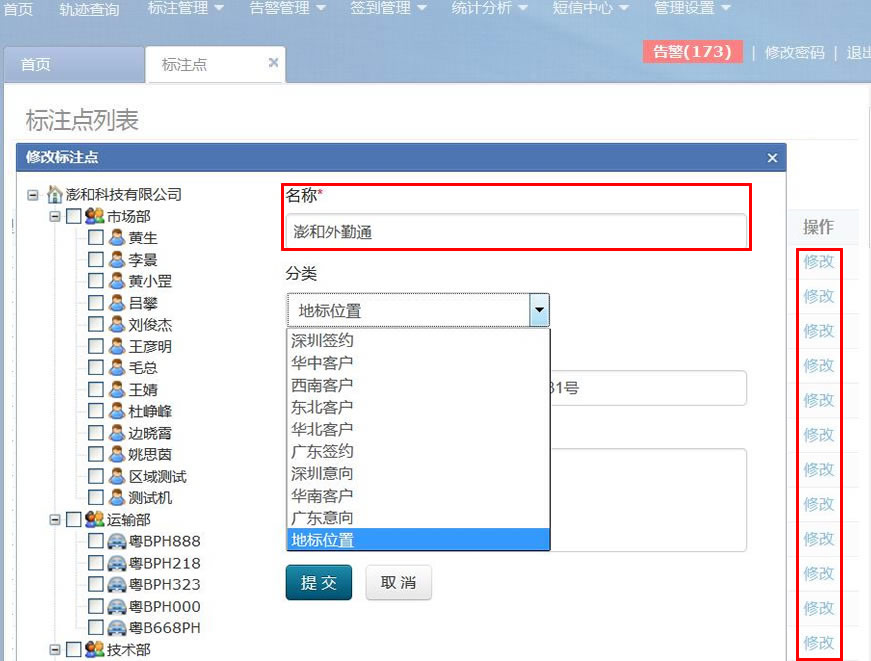Click the car icon beside 粤BPH323

pyautogui.click(x=117, y=584)
